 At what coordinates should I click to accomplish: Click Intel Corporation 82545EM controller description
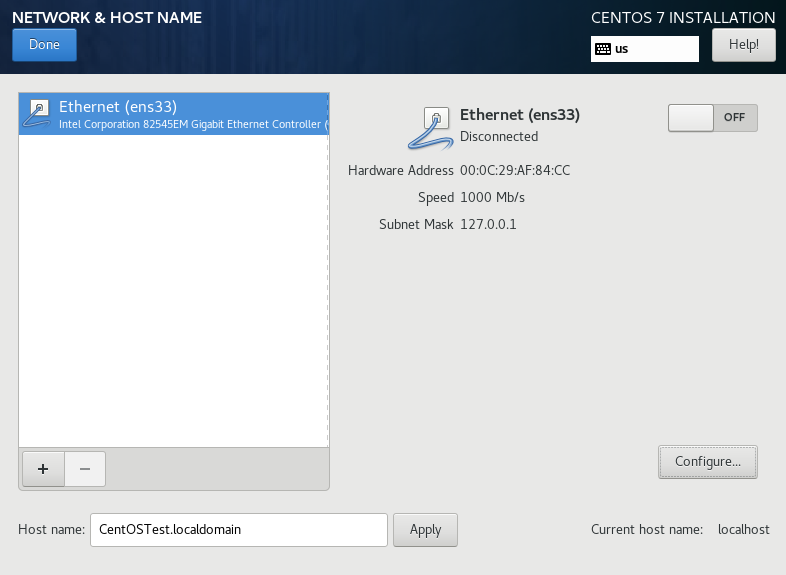coord(193,124)
